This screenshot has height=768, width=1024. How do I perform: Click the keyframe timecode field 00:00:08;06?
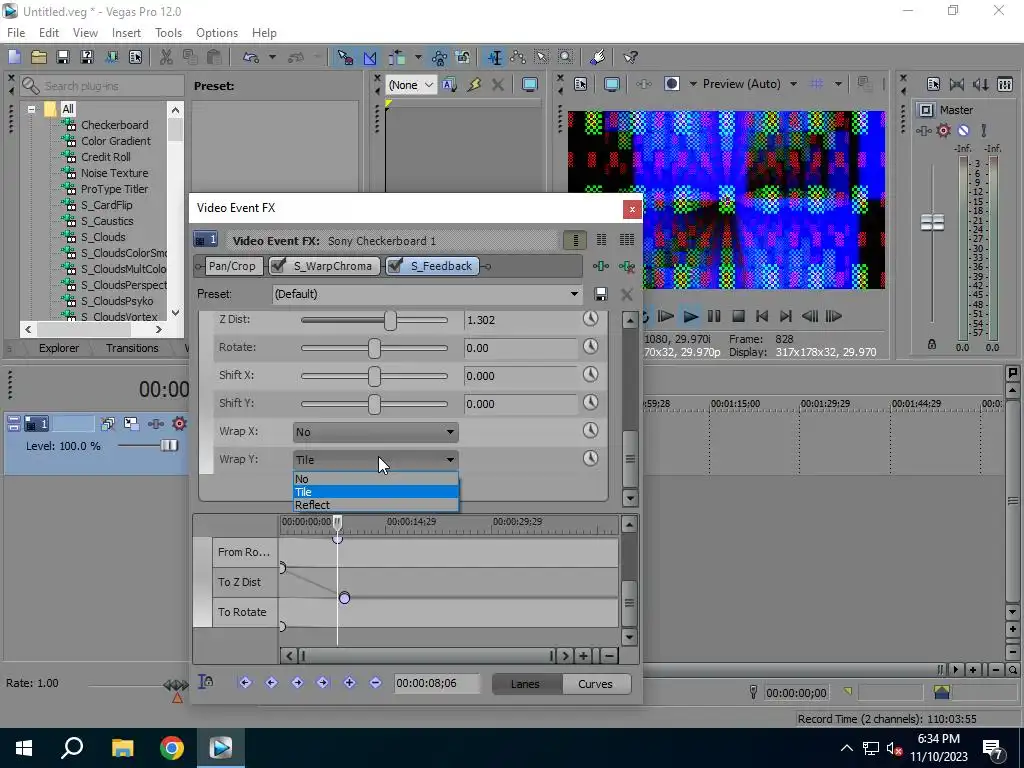pos(436,683)
